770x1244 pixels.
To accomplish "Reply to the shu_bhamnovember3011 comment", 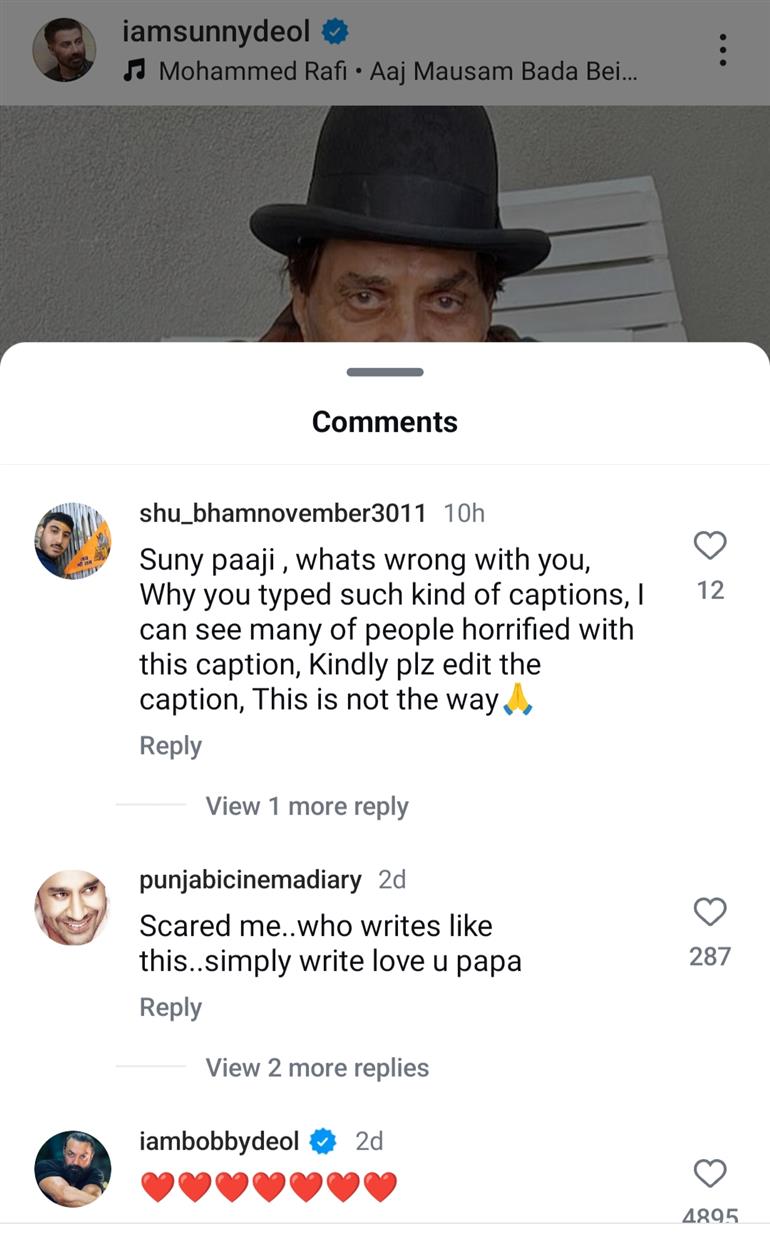I will [x=170, y=746].
